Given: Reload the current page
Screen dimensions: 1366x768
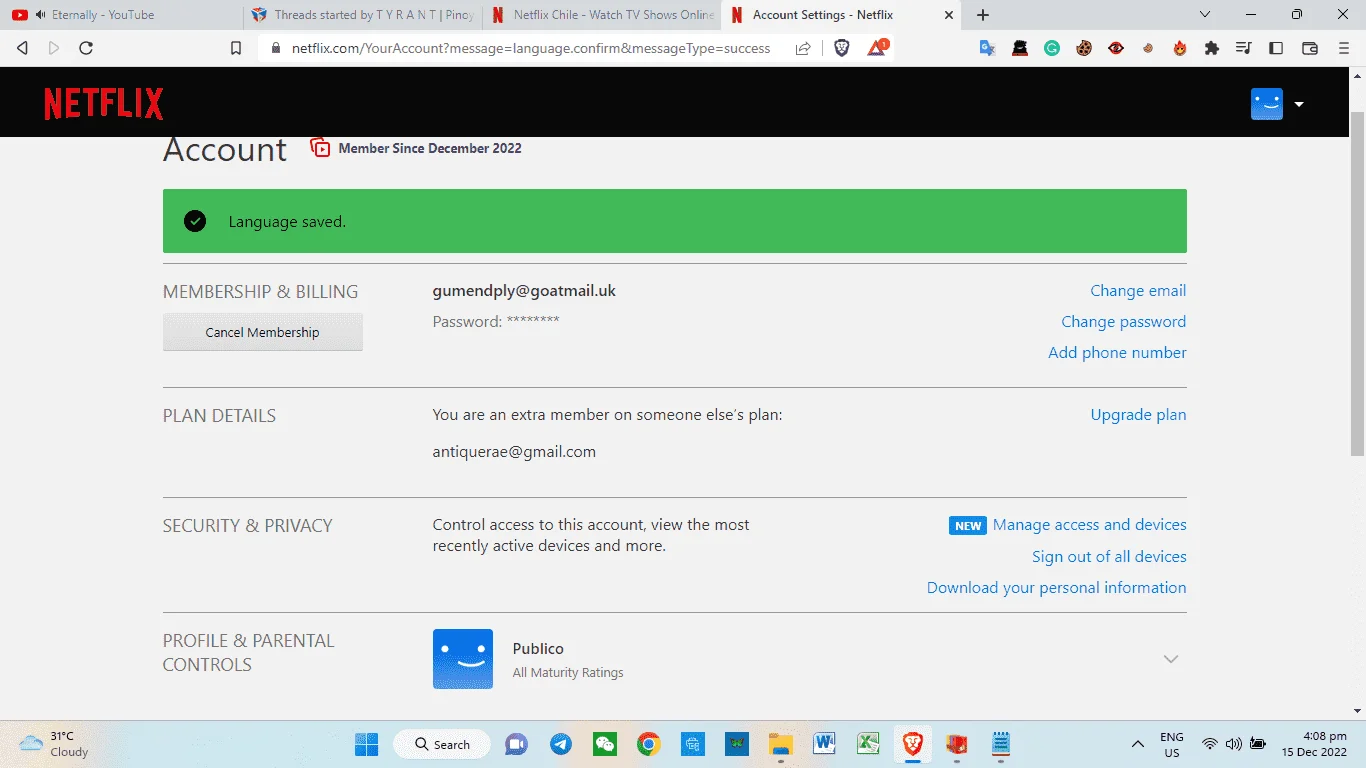Looking at the screenshot, I should coord(86,48).
